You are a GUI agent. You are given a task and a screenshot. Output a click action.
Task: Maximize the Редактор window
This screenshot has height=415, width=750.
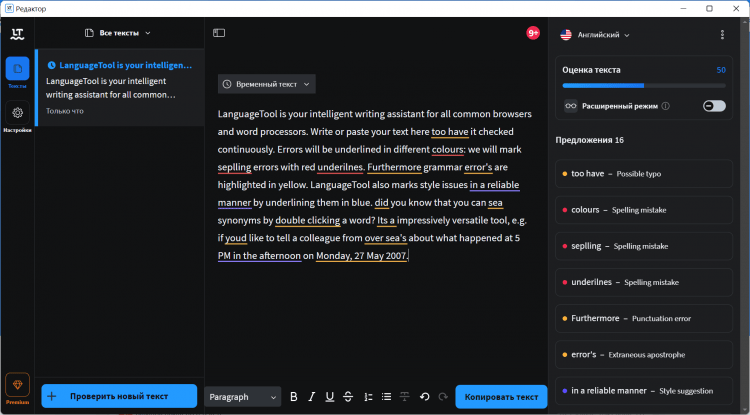click(709, 9)
